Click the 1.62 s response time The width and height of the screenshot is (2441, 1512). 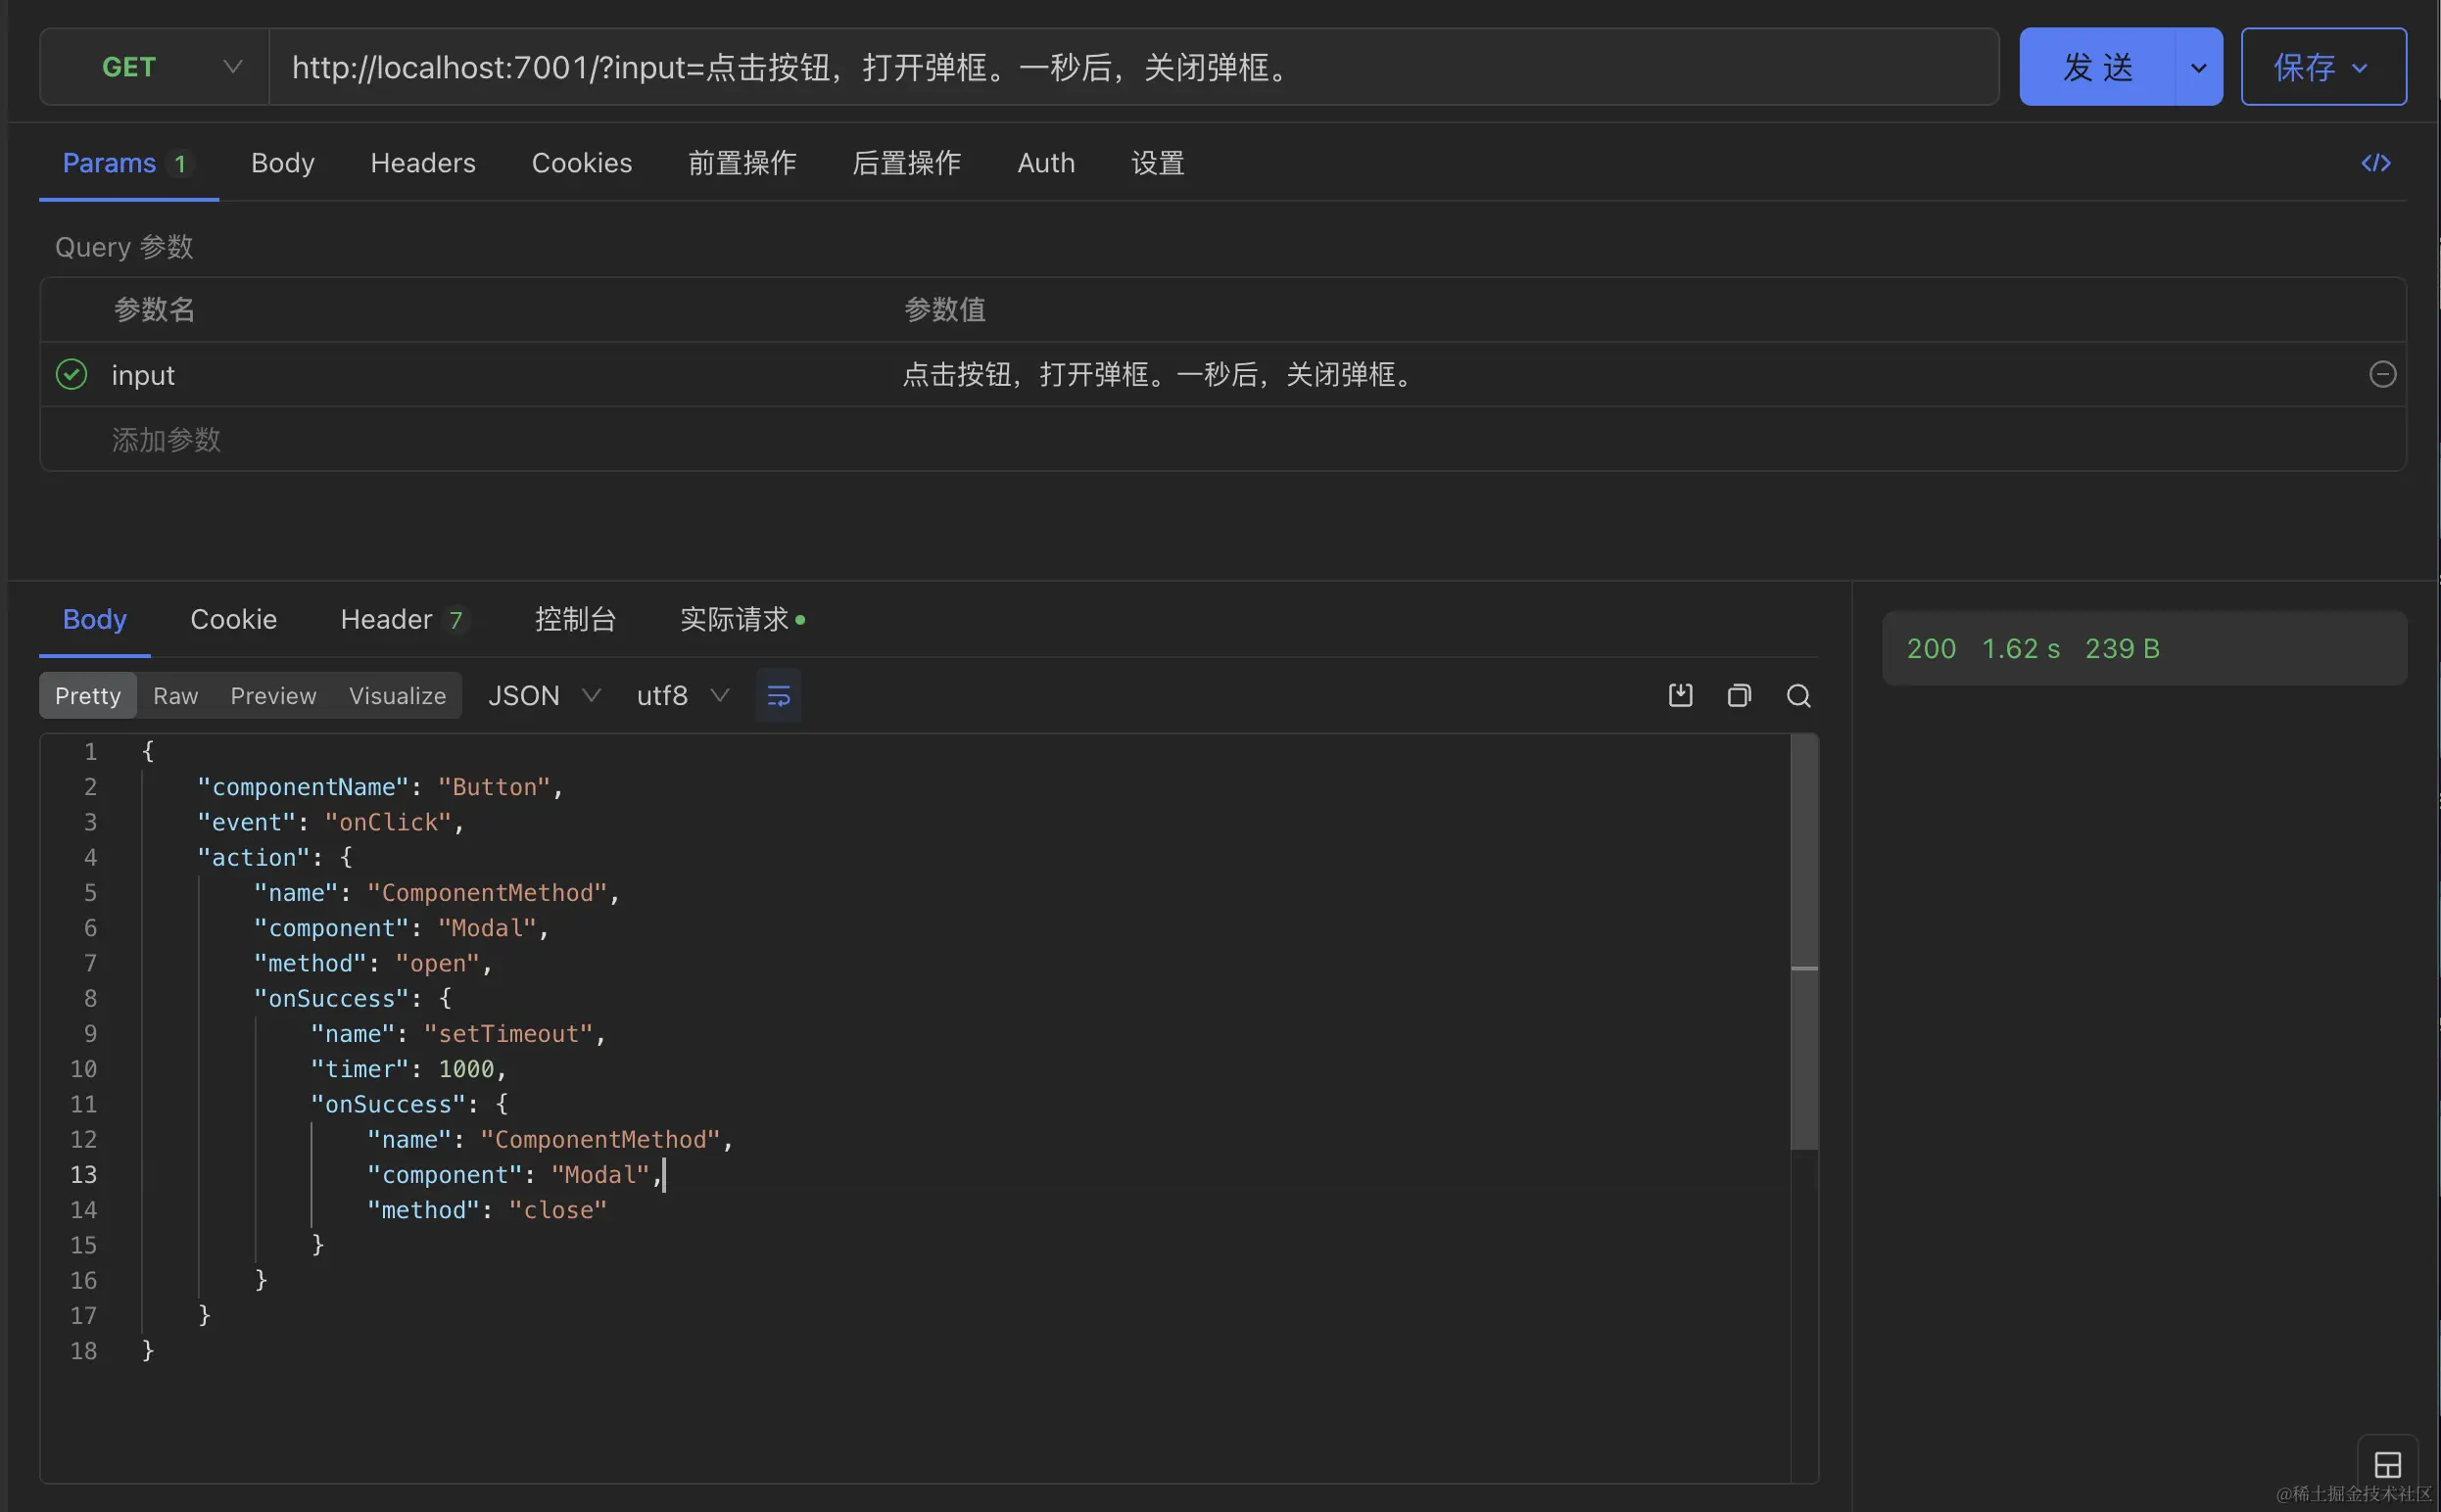click(x=2020, y=648)
